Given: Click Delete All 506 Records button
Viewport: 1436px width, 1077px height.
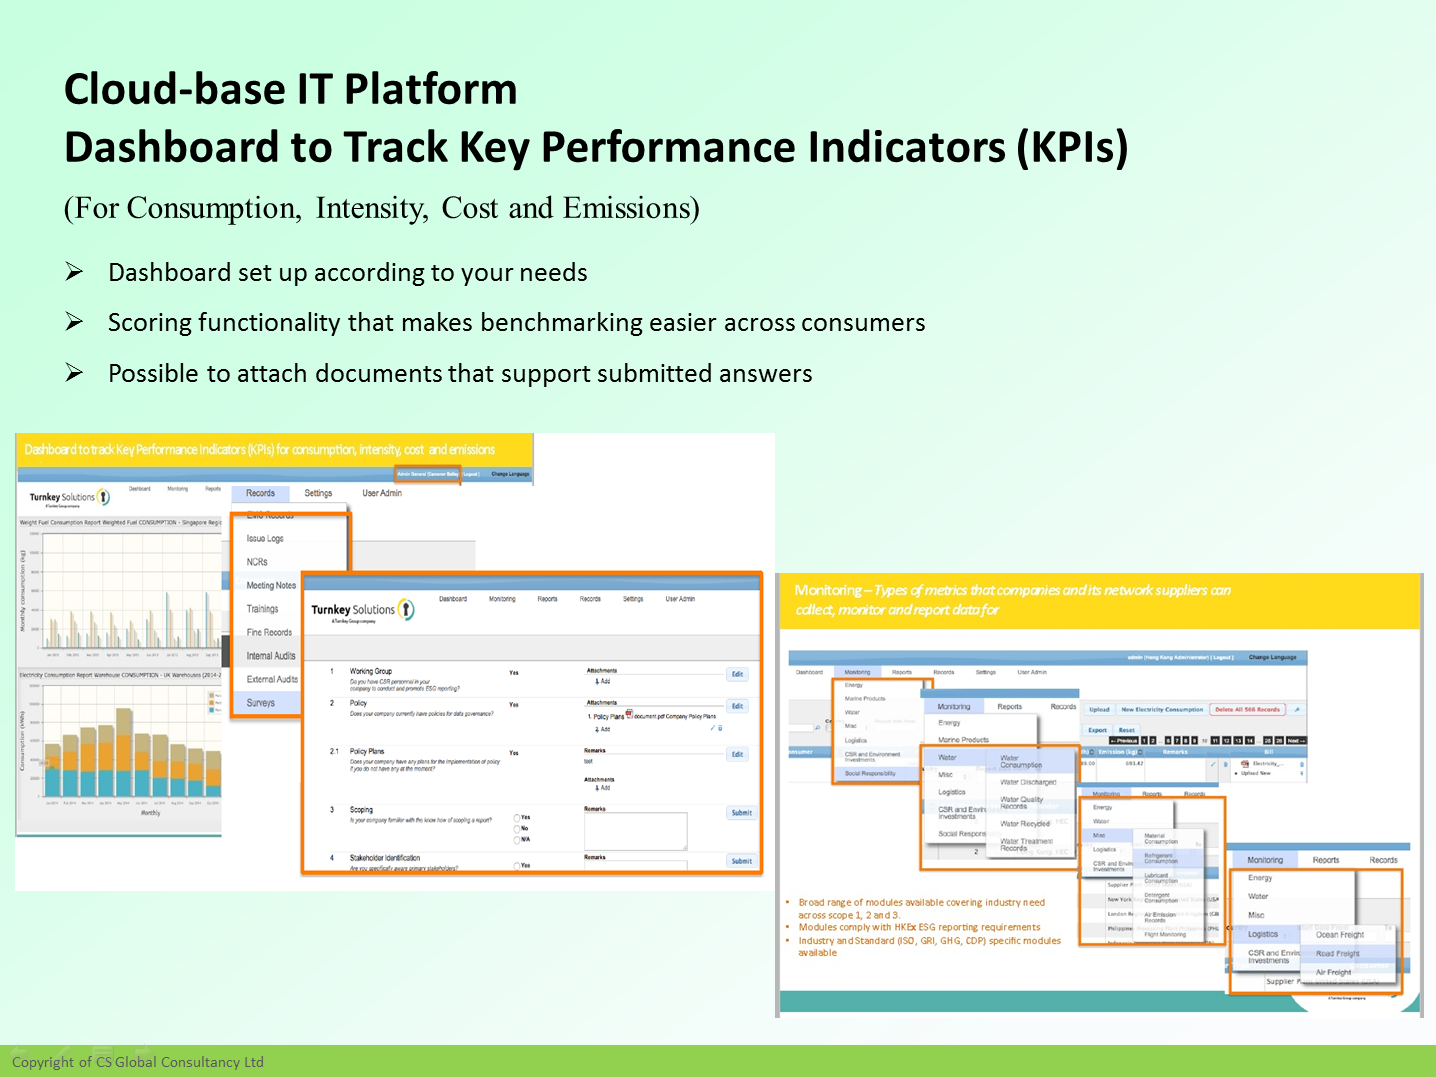Looking at the screenshot, I should click(x=1247, y=709).
